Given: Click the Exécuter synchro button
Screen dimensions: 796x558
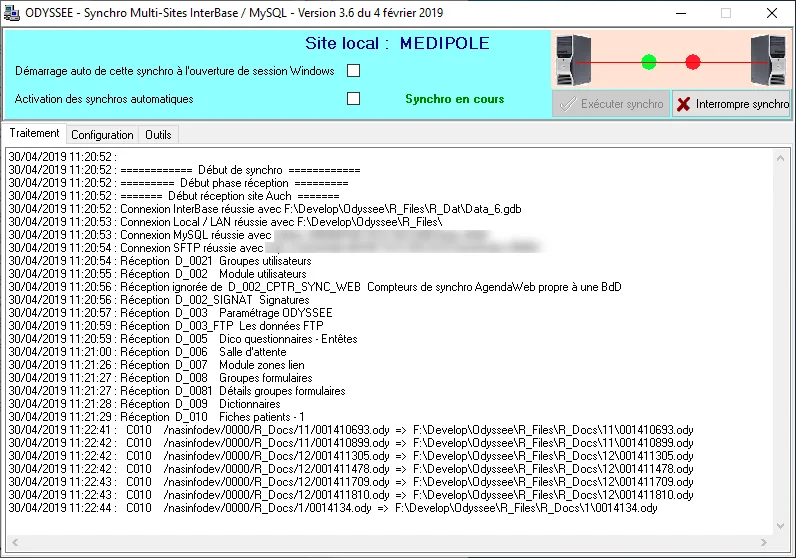Looking at the screenshot, I should [x=611, y=104].
